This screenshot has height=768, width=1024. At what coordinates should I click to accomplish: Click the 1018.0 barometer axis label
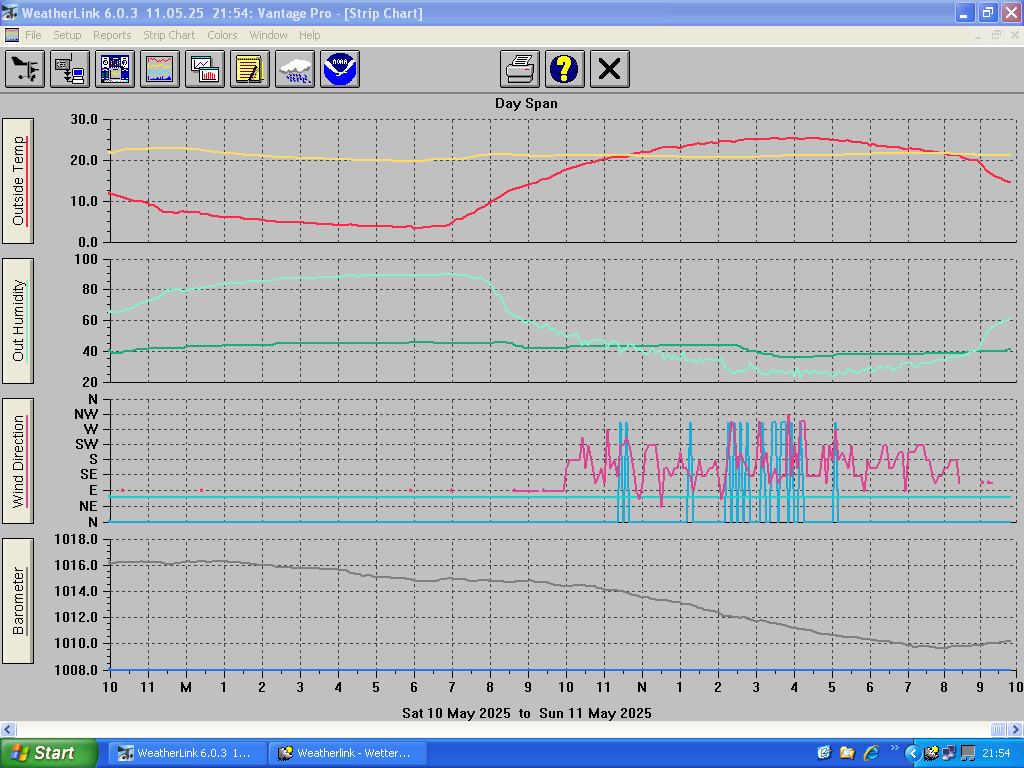tap(76, 539)
